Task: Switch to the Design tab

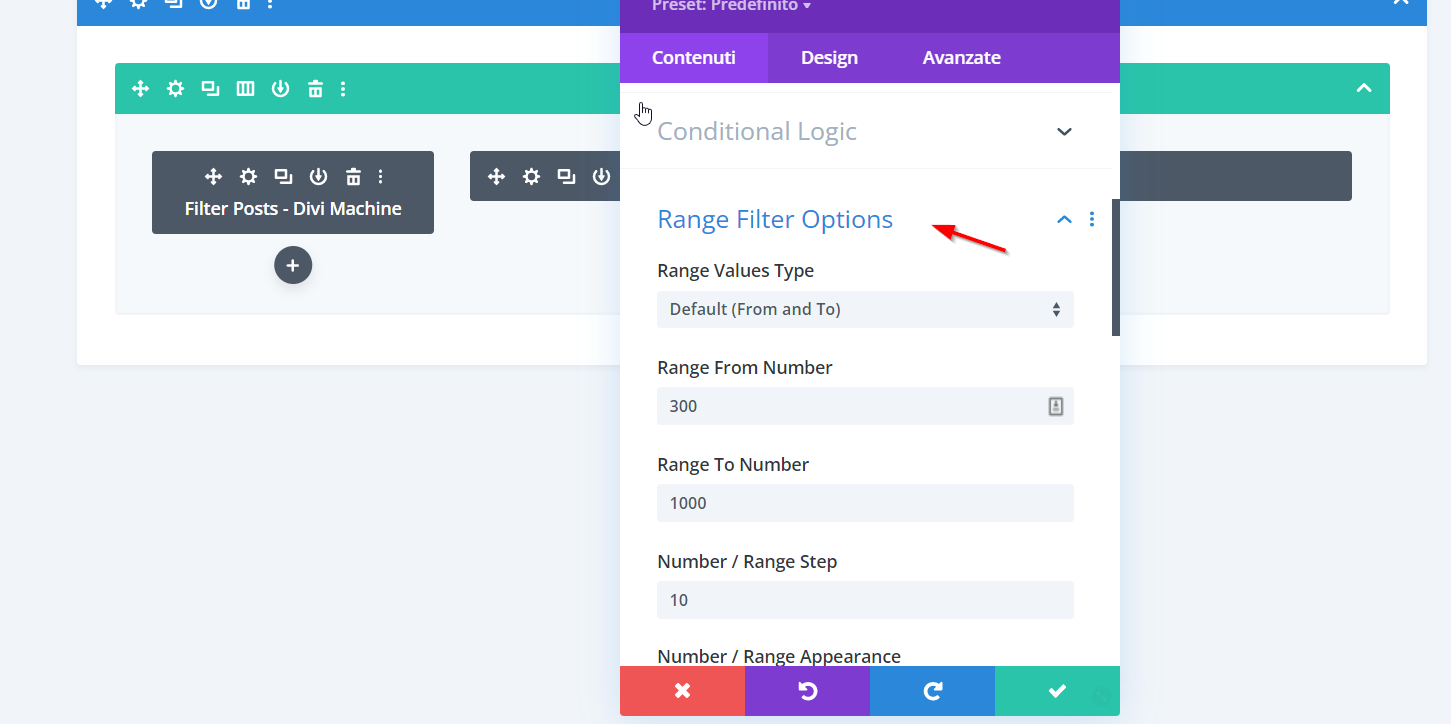Action: point(829,58)
